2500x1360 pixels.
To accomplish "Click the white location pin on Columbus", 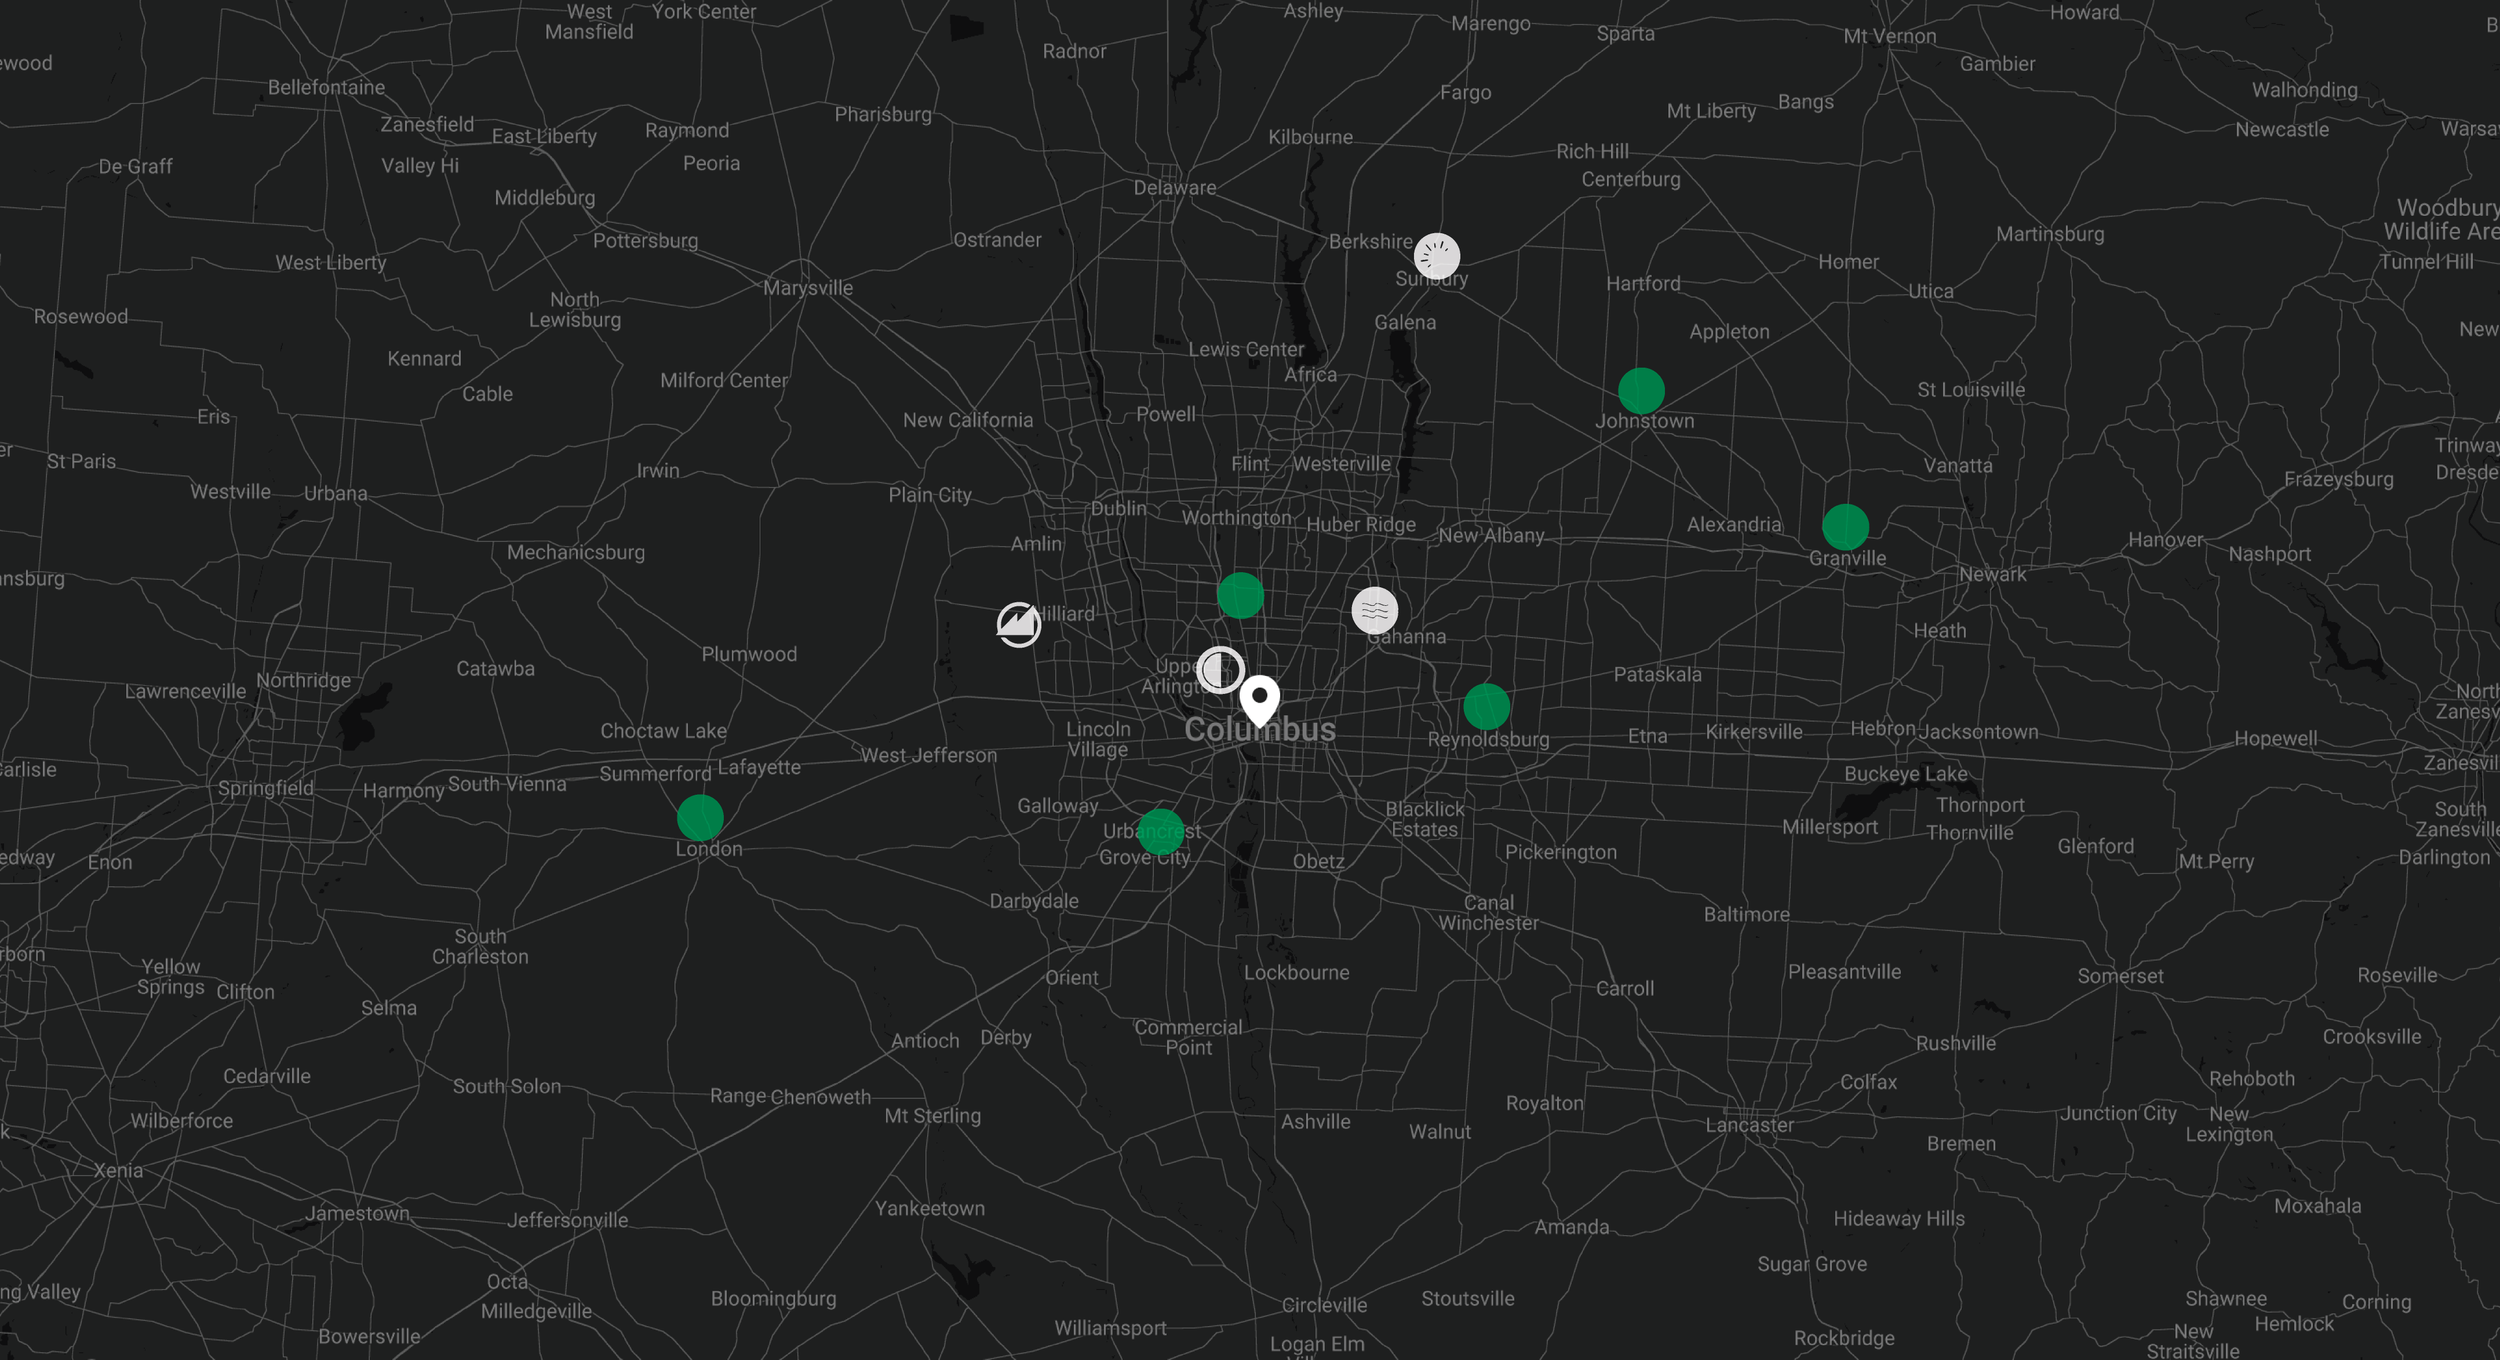I will 1259,698.
